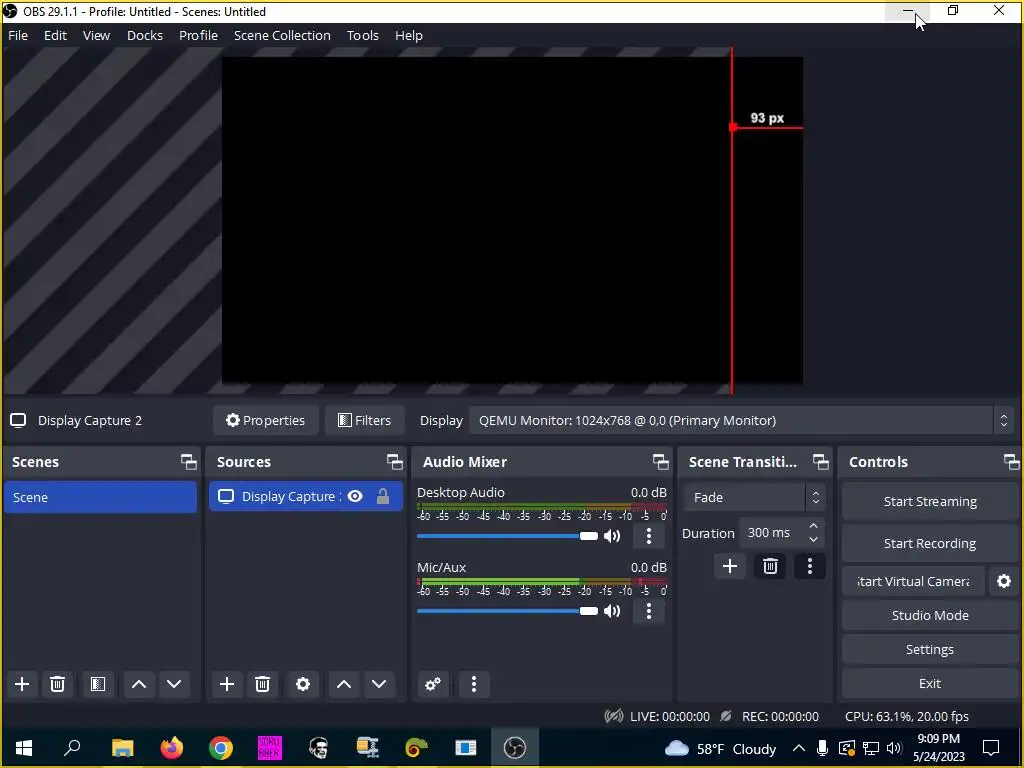Open advanced audio properties gears icon
The height and width of the screenshot is (768, 1024).
click(433, 684)
